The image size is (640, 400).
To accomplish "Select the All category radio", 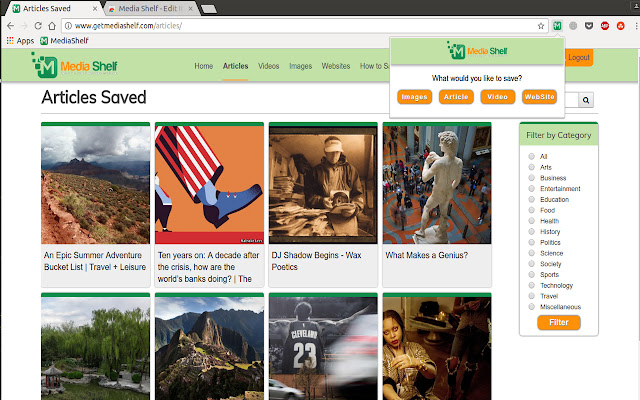I will coord(531,156).
